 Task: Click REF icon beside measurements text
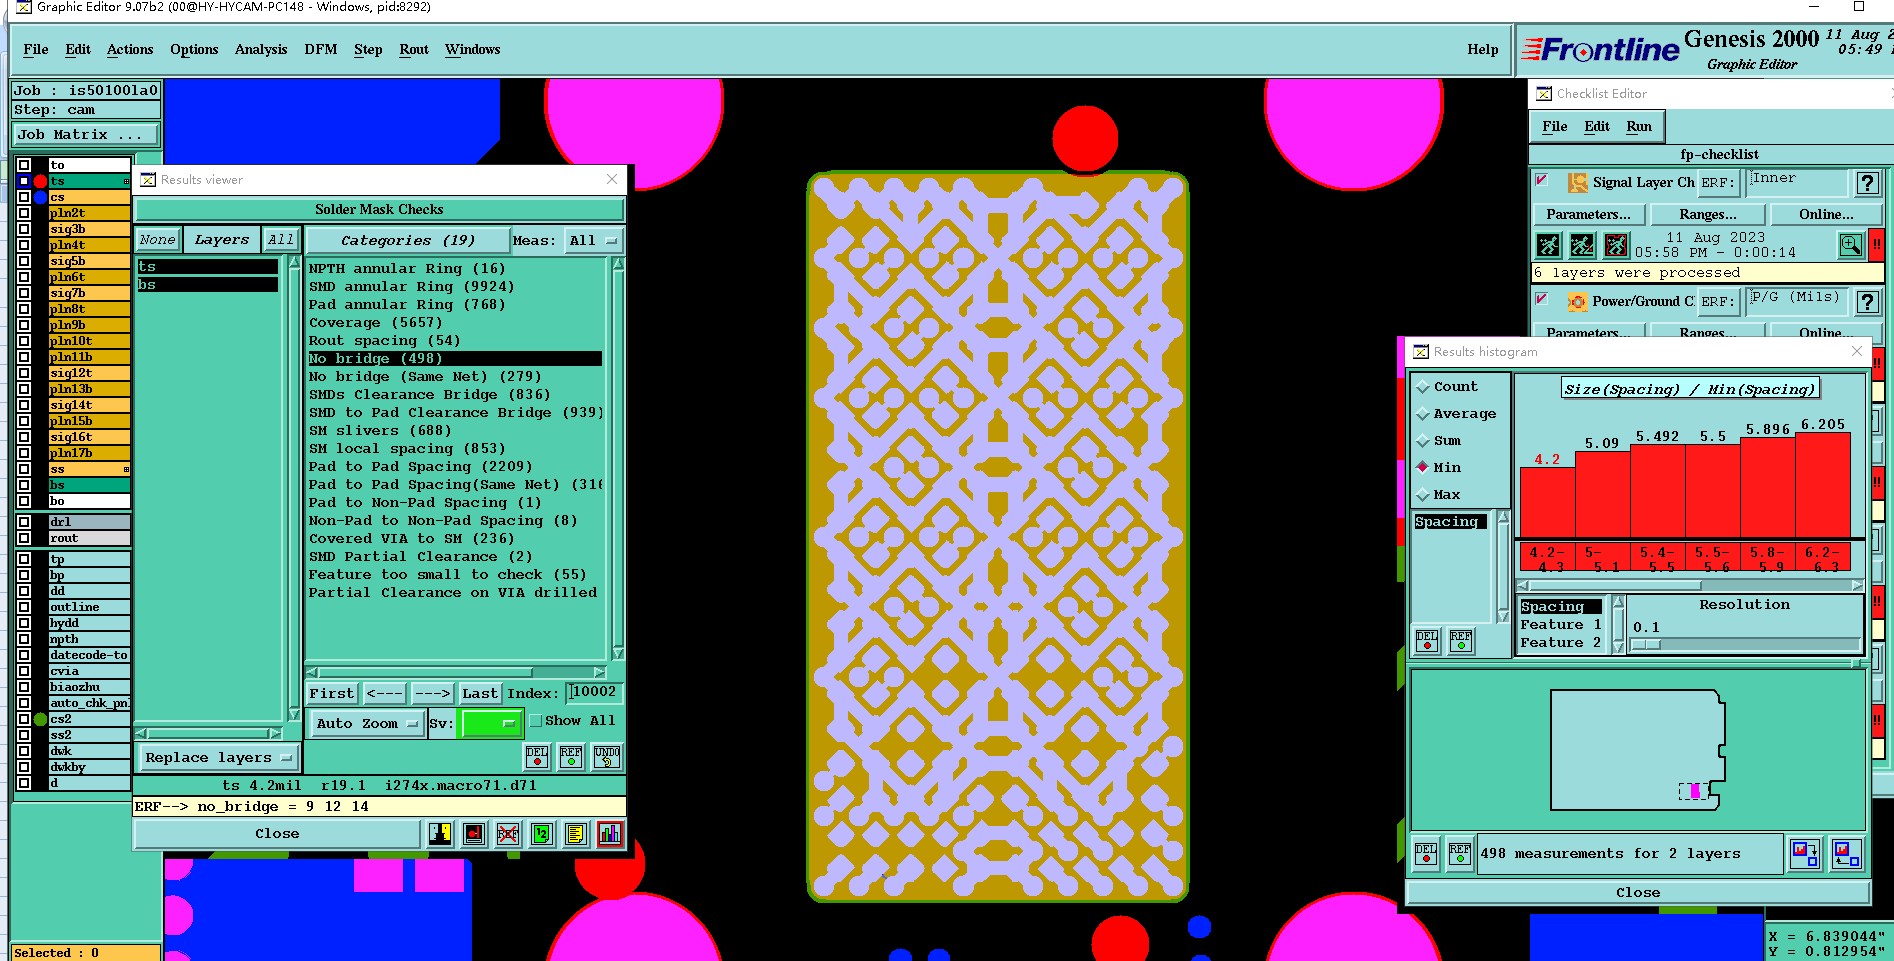(x=1460, y=853)
